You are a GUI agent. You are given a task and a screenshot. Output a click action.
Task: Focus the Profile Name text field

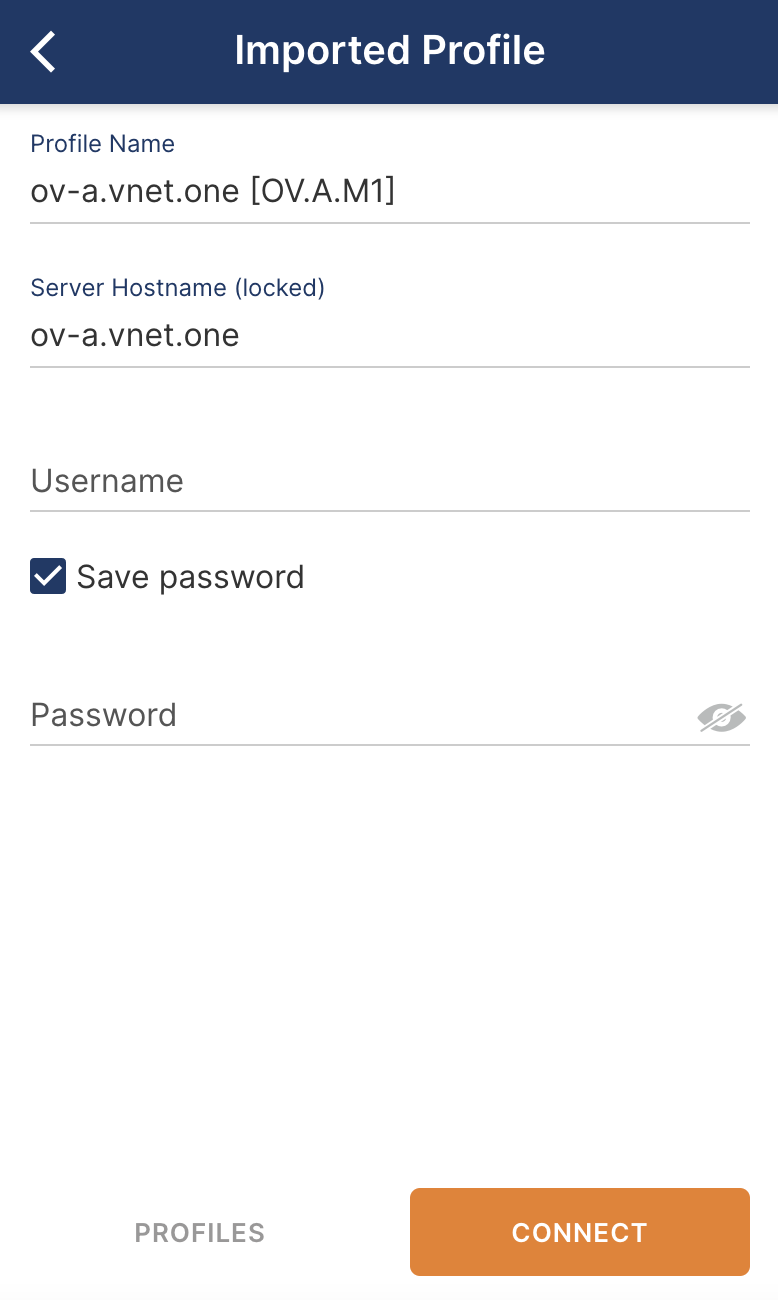coord(390,191)
